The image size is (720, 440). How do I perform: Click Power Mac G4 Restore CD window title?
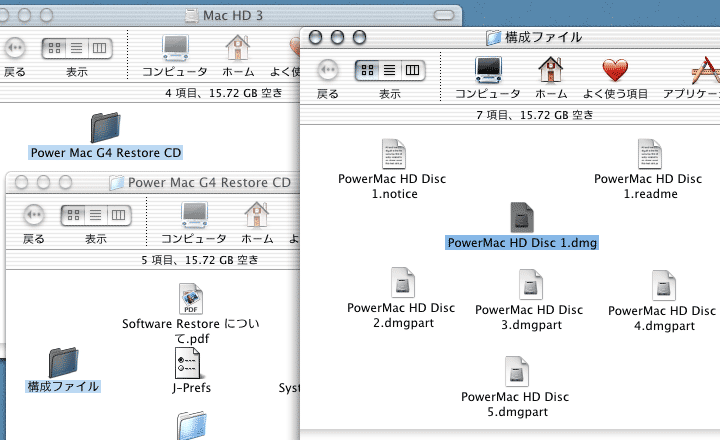coord(209,182)
